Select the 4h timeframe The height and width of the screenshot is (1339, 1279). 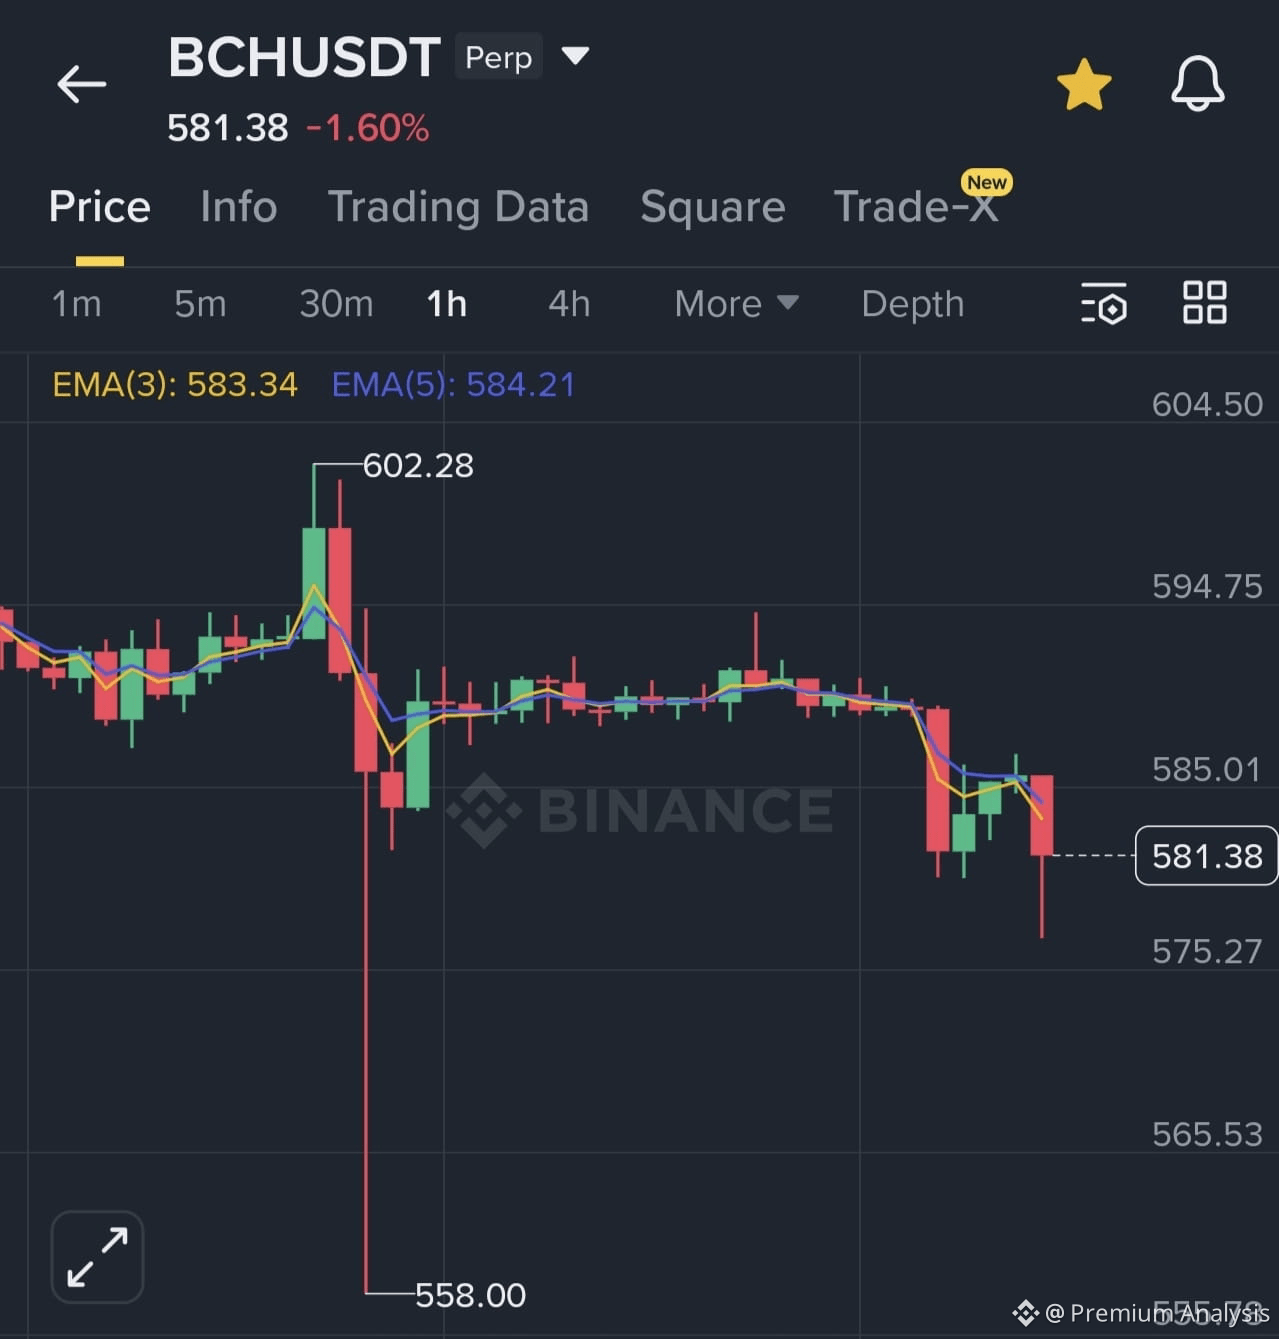pos(568,304)
